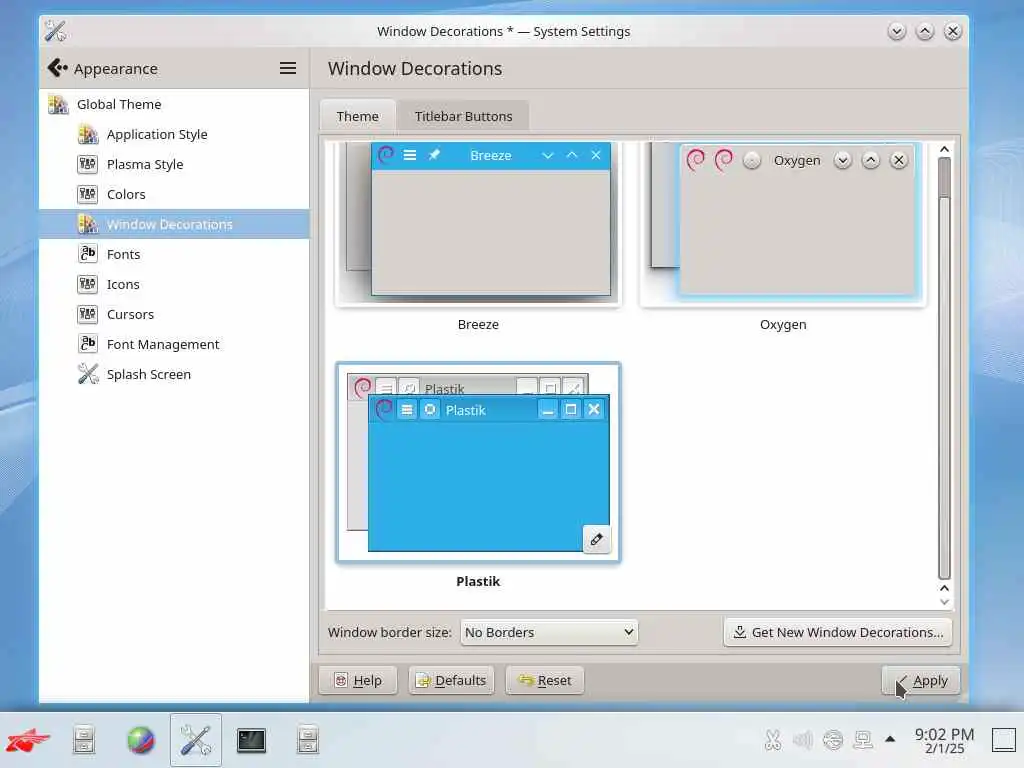Click the volume tray icon
This screenshot has height=768, width=1024.
point(803,740)
